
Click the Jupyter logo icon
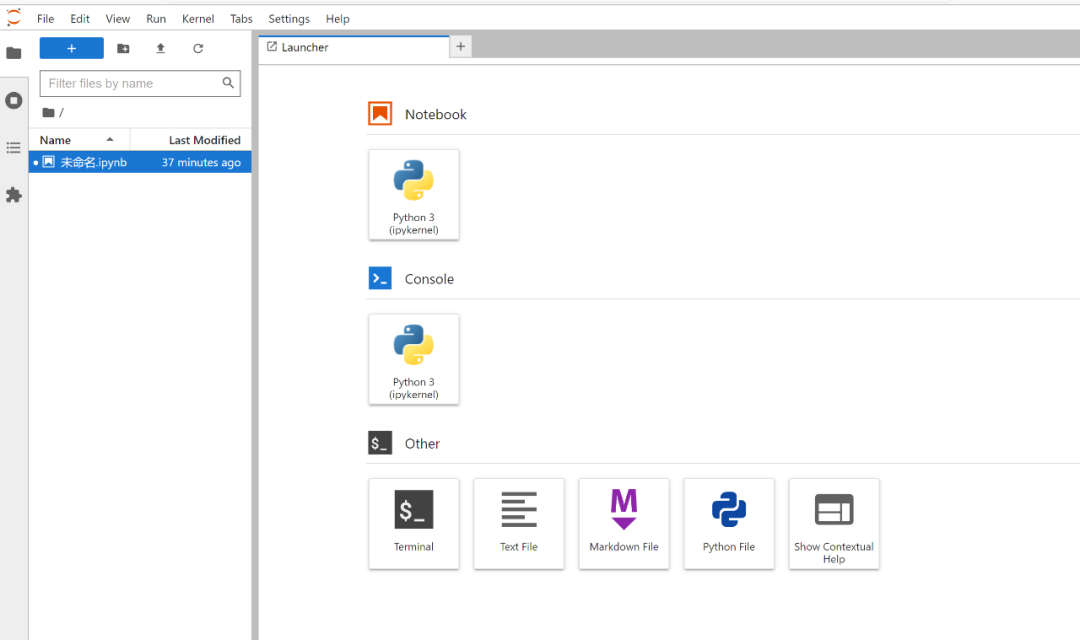[x=14, y=17]
